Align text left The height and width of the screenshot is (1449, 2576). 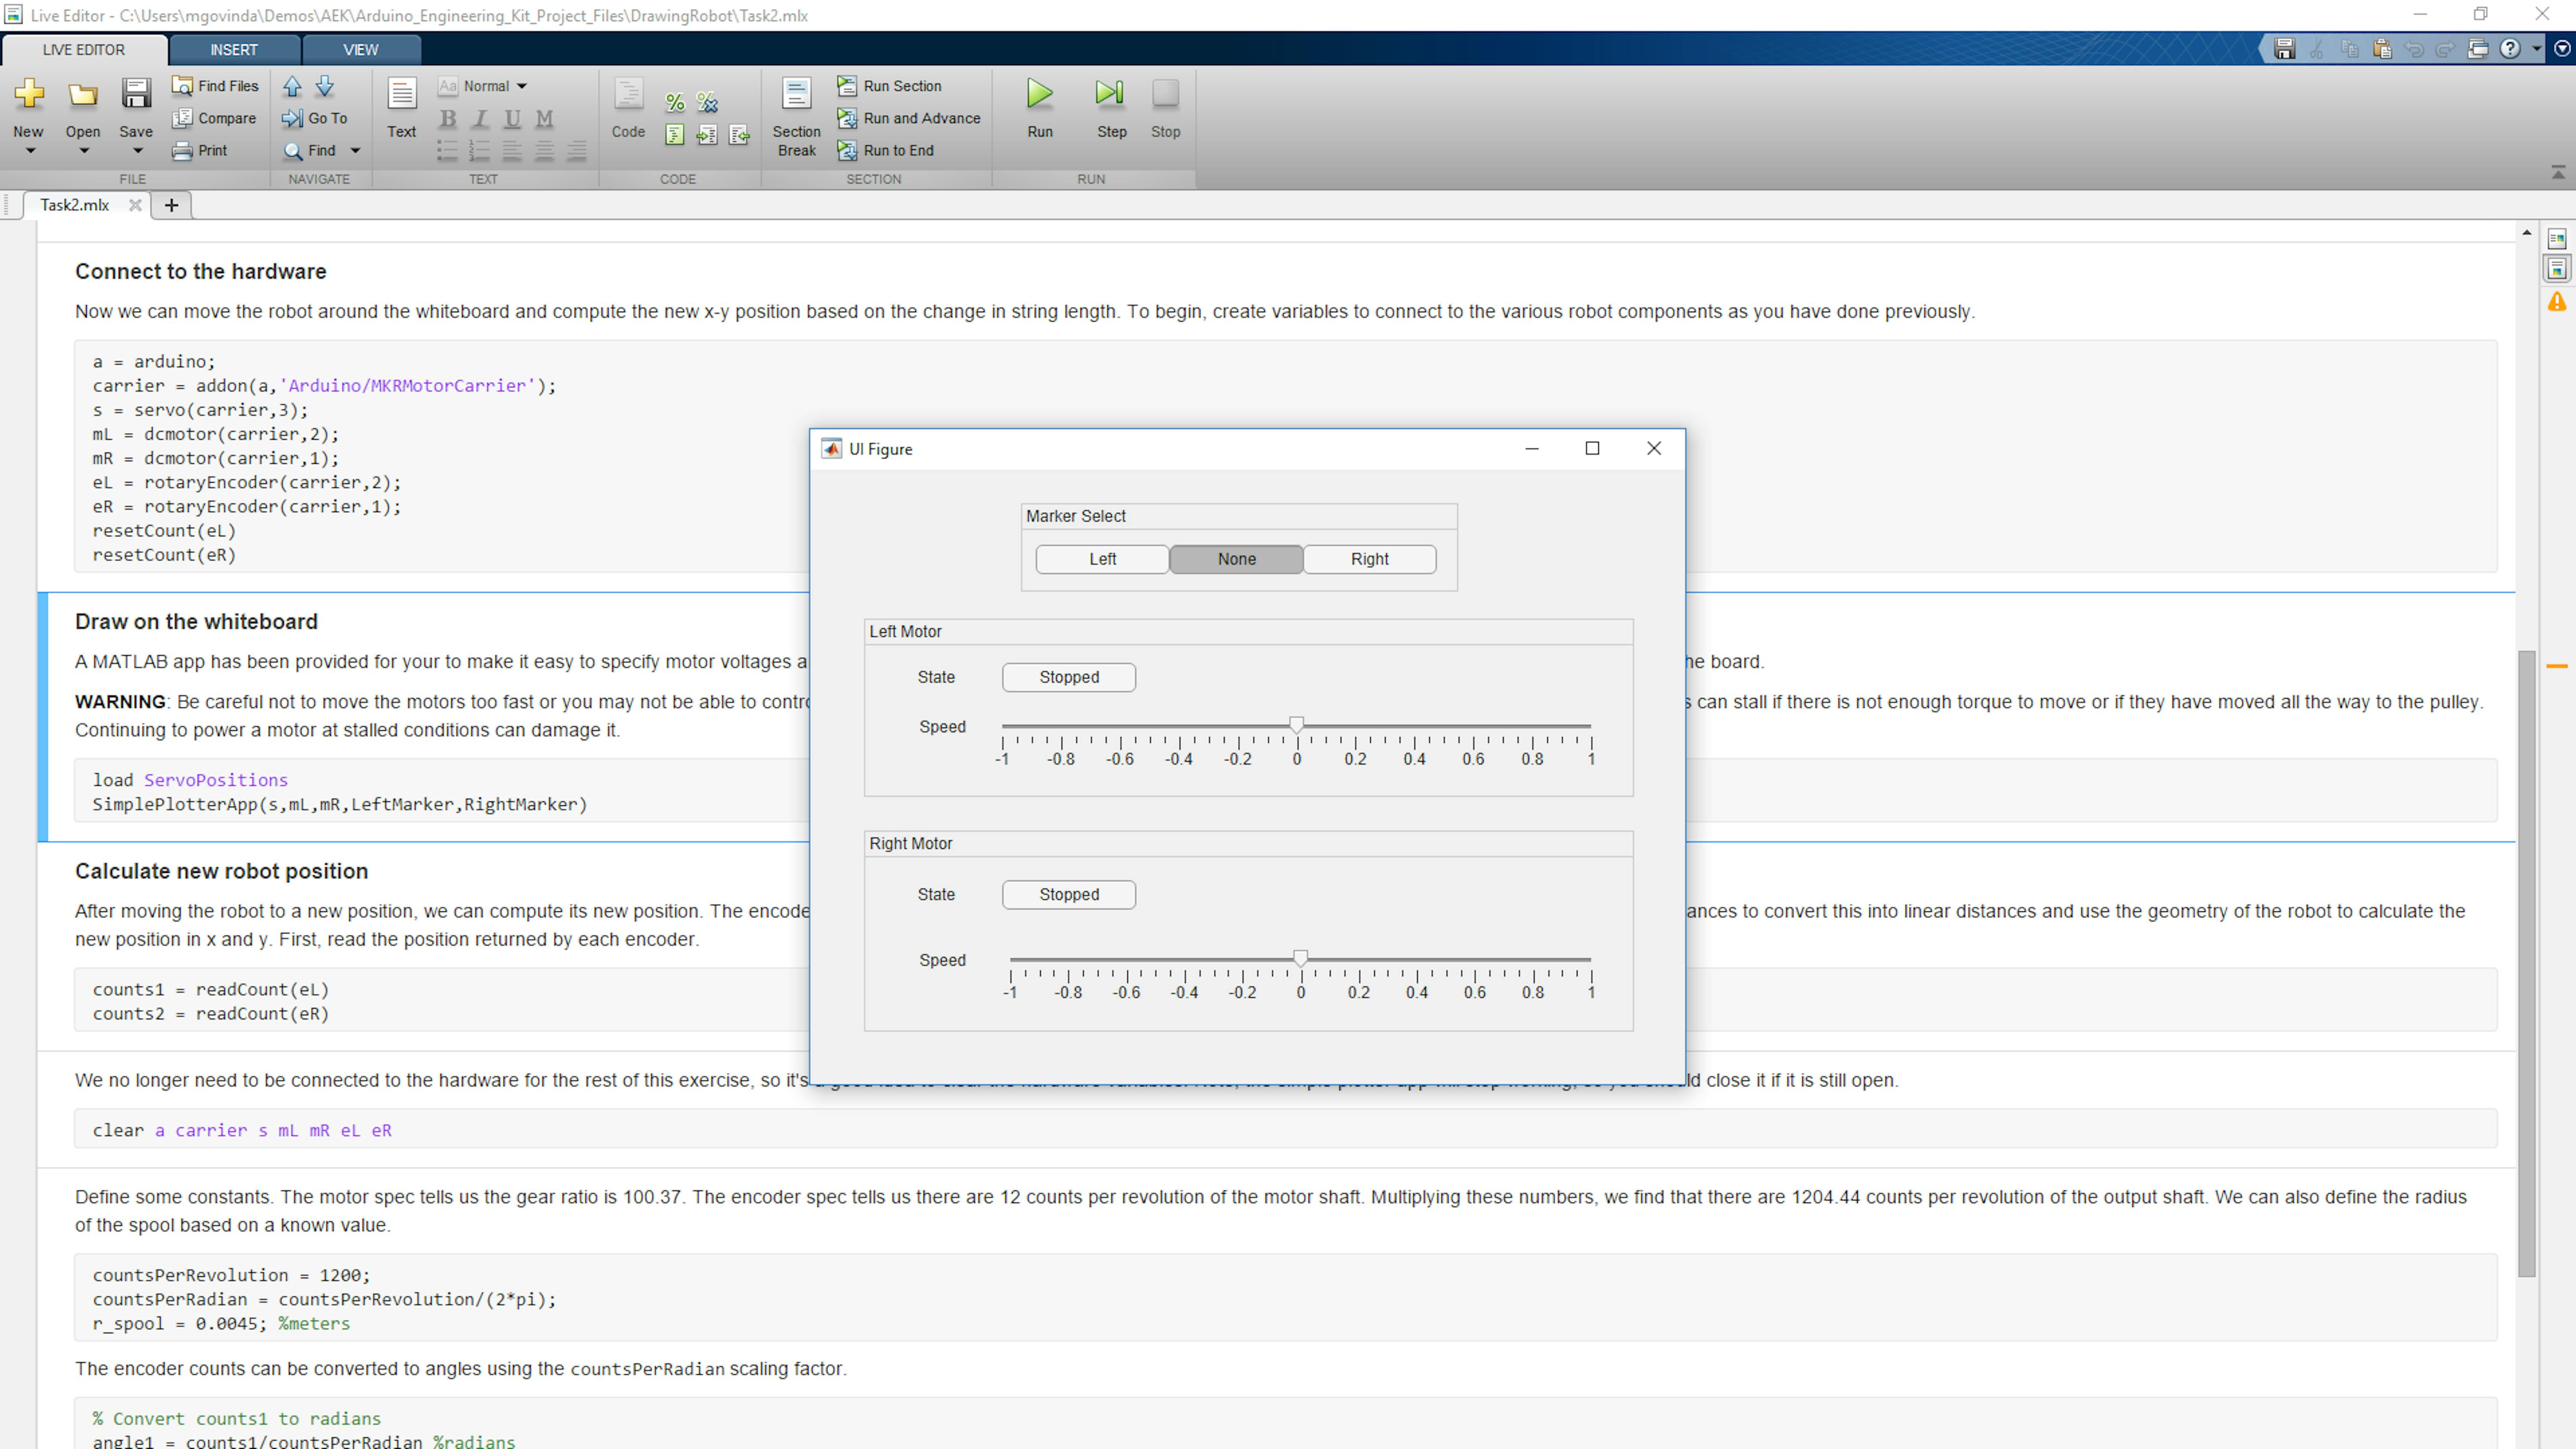point(512,151)
